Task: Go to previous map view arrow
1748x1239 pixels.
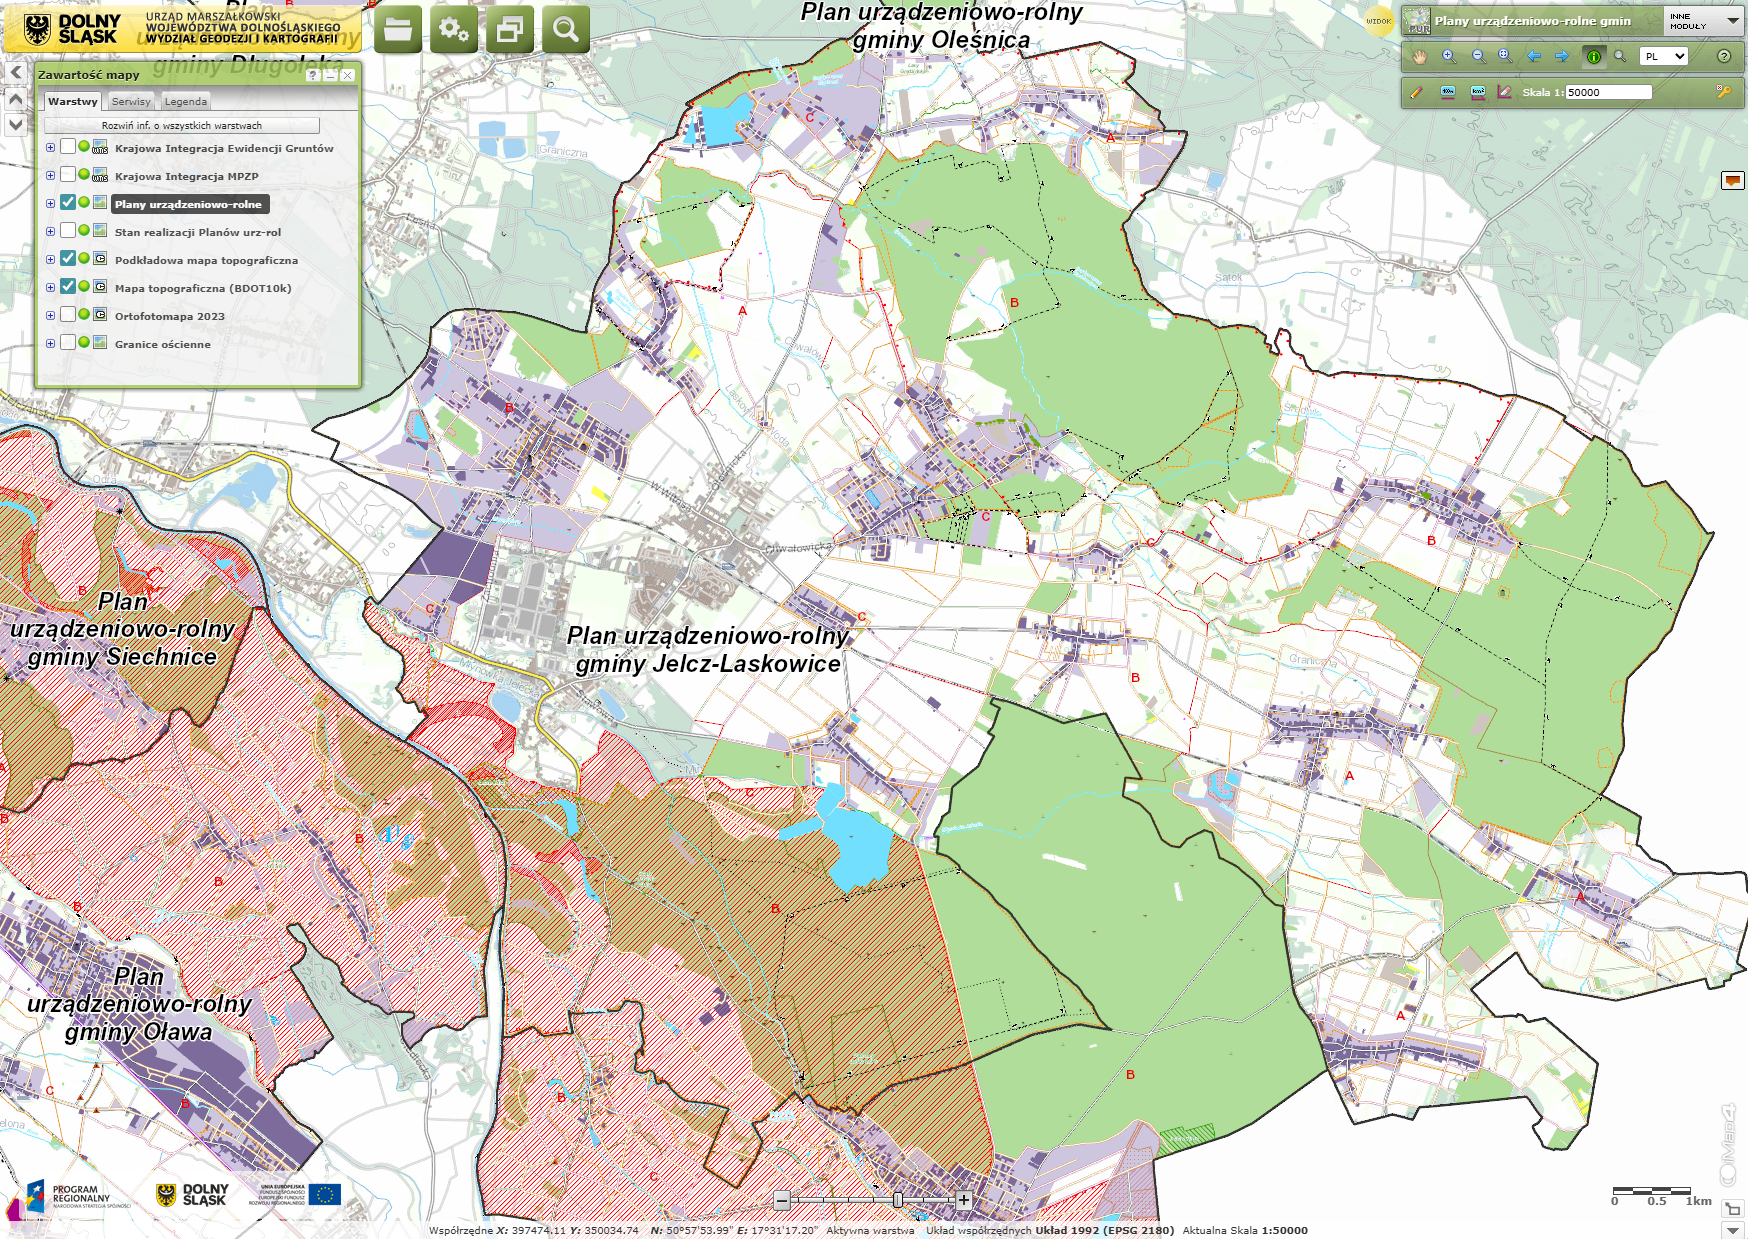Action: [1534, 56]
